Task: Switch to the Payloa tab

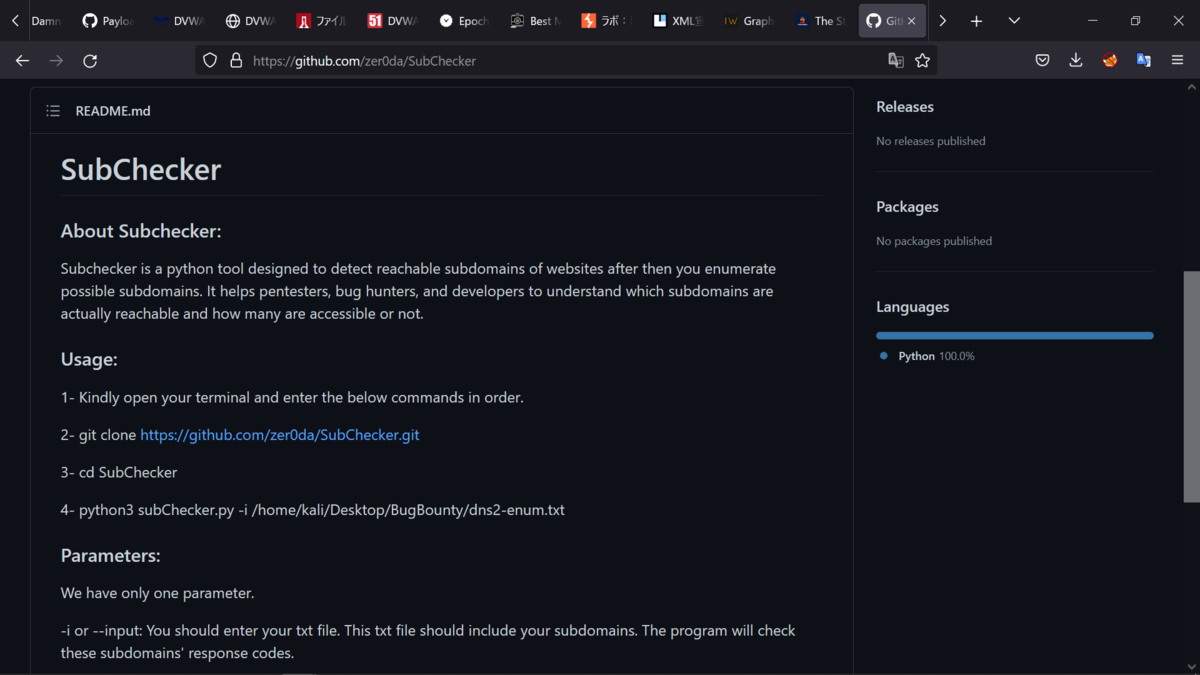Action: tap(107, 21)
